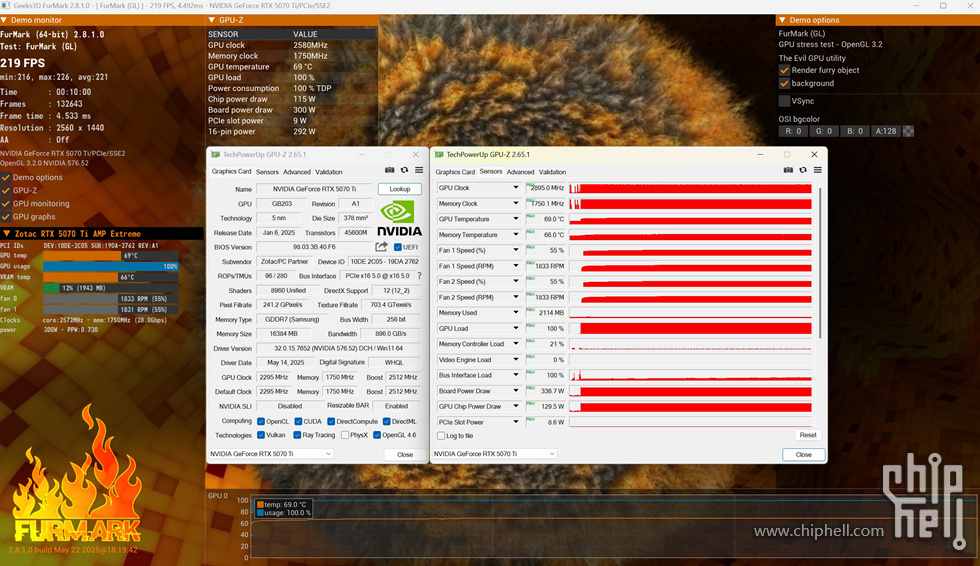Open the Memory Temperature sensor dropdown
The width and height of the screenshot is (980, 566).
click(x=516, y=235)
